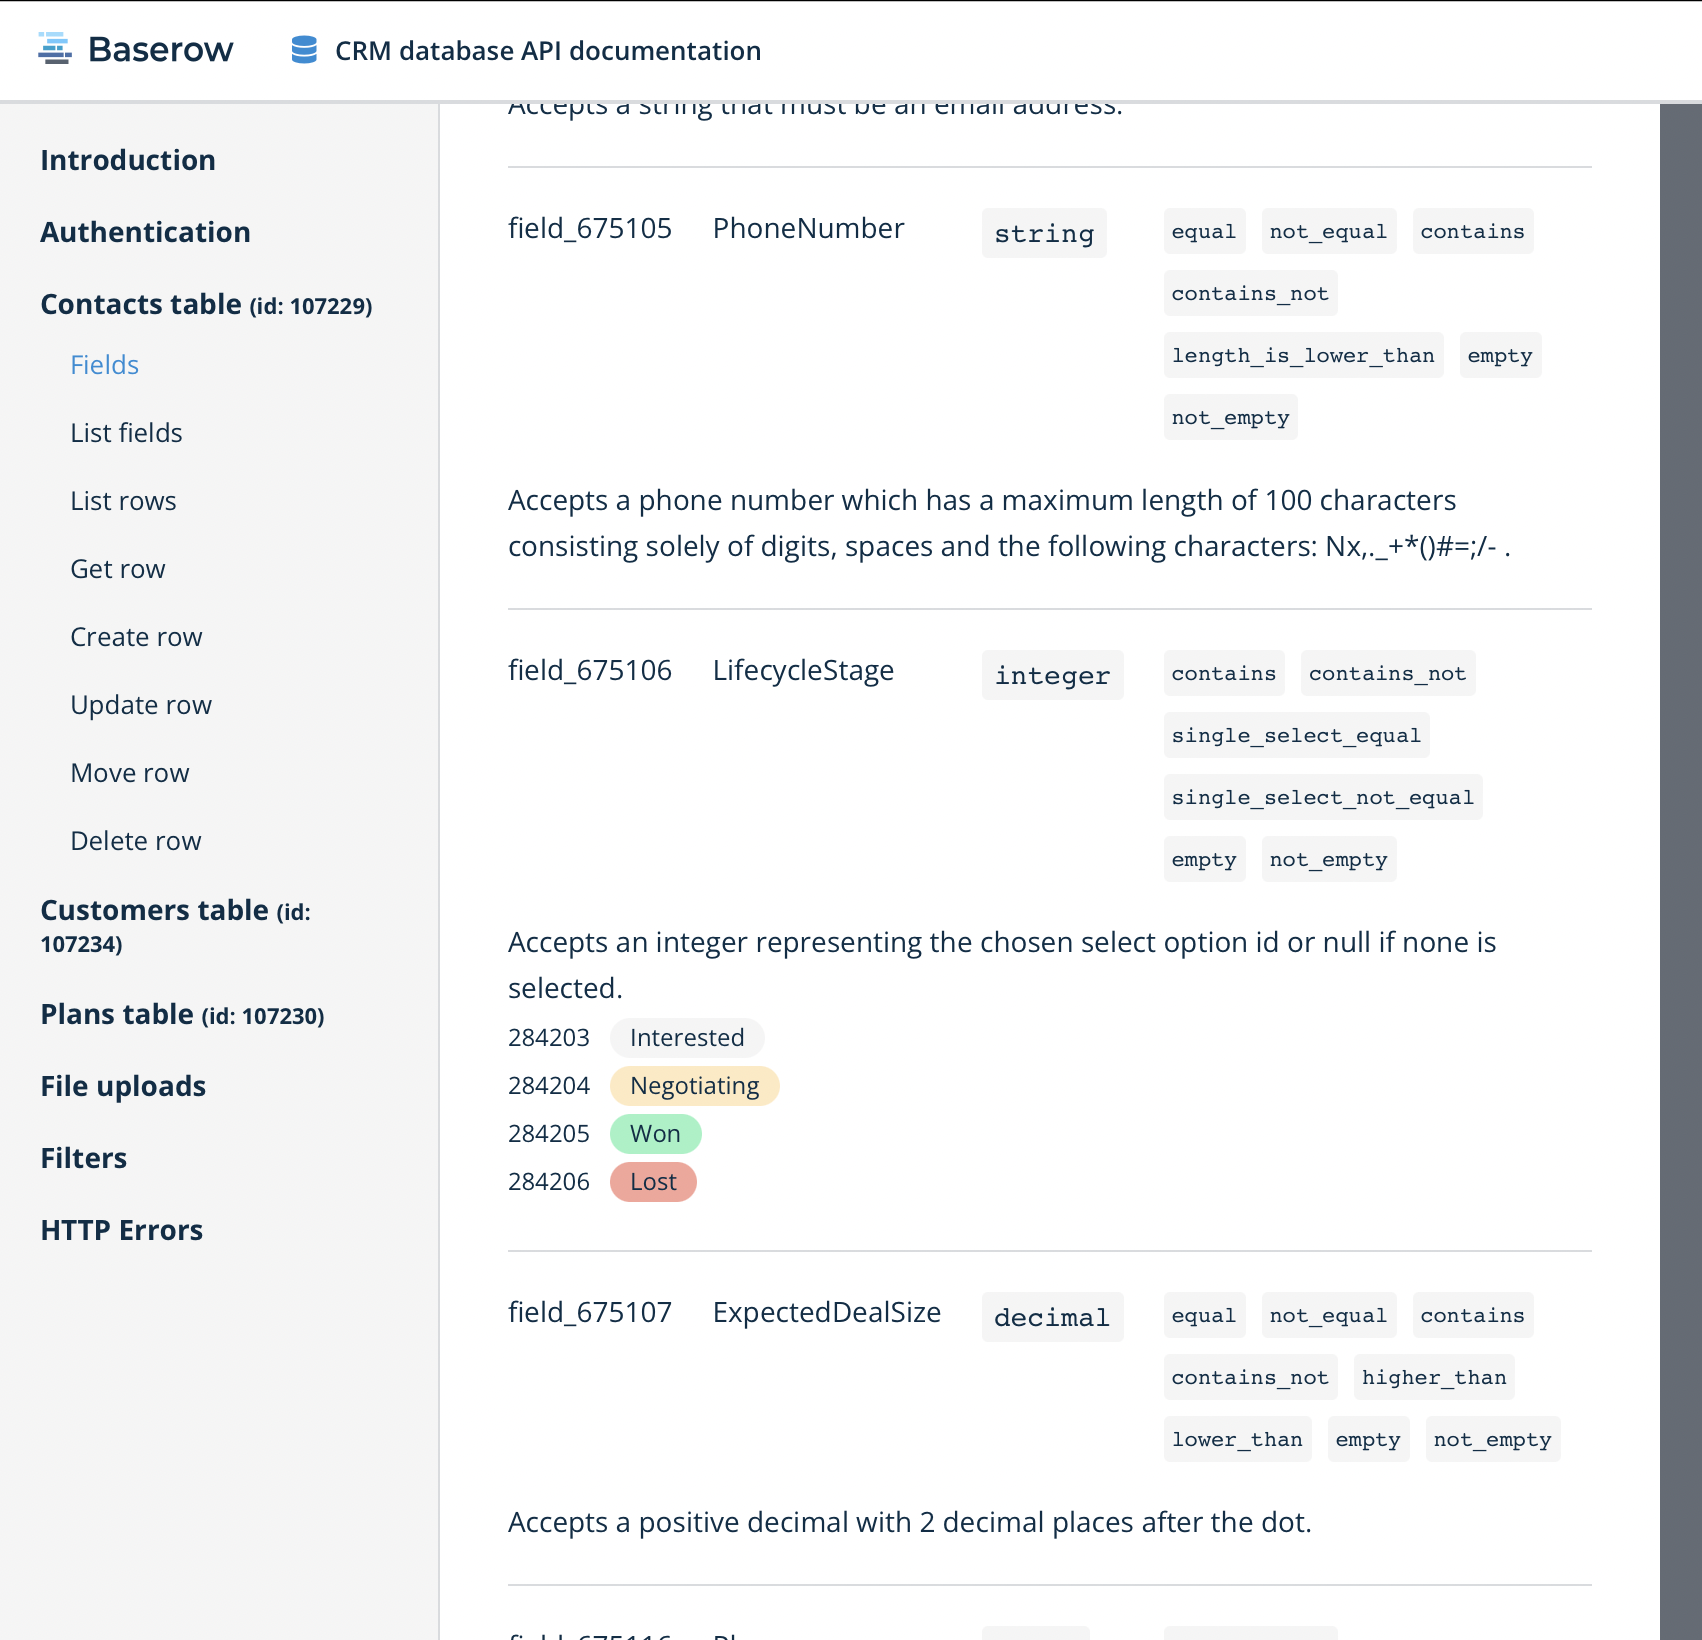1702x1640 pixels.
Task: Open the List fields documentation
Action: 126,432
